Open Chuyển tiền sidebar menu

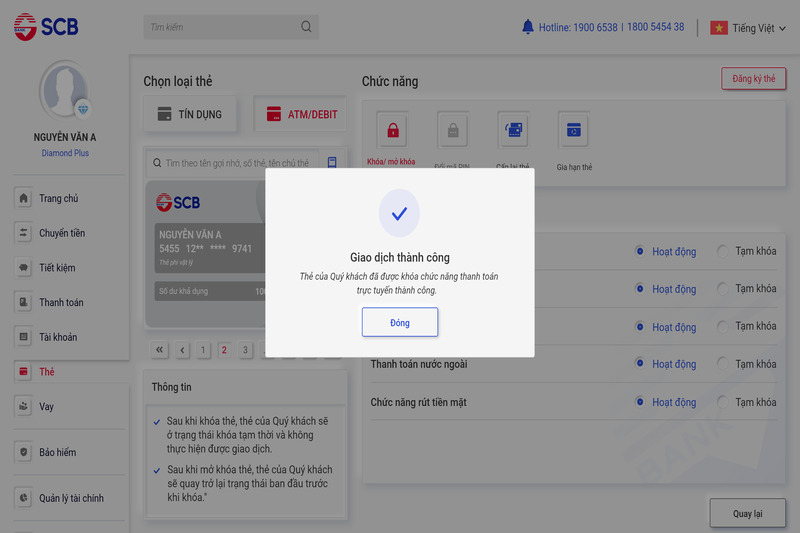(62, 233)
